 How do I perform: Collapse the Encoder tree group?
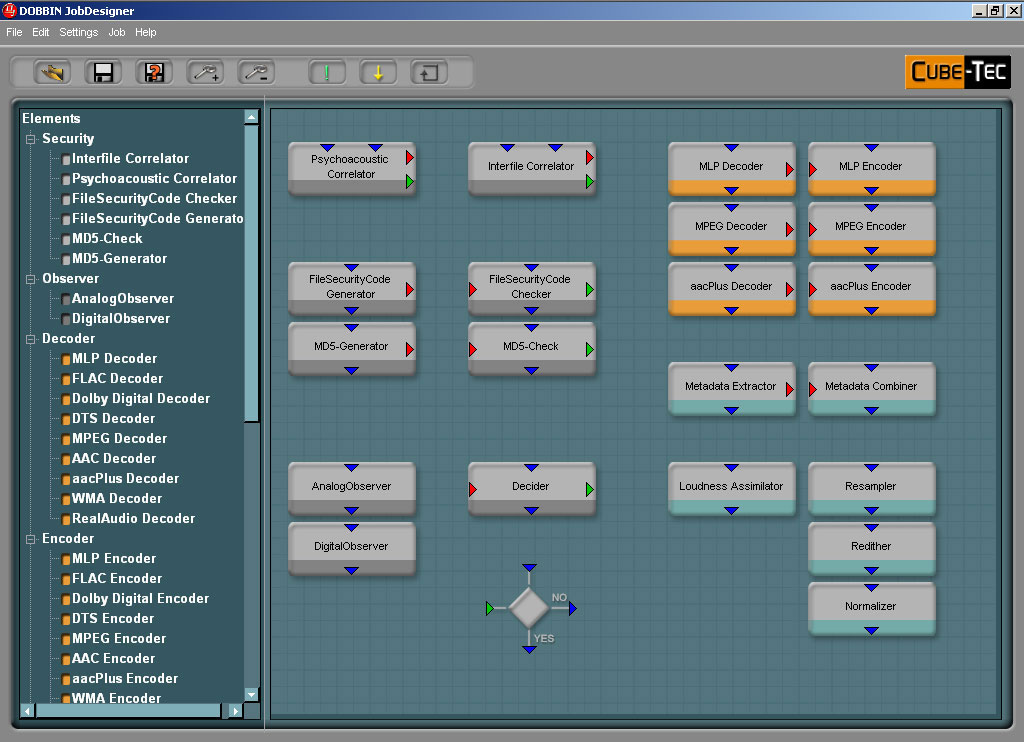pyautogui.click(x=31, y=539)
